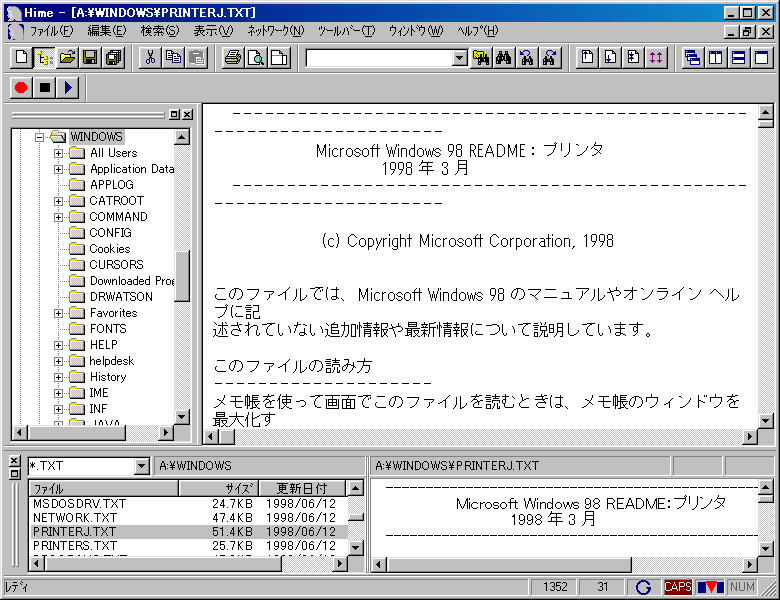Click the red triangle indicator in status bar

[x=710, y=587]
